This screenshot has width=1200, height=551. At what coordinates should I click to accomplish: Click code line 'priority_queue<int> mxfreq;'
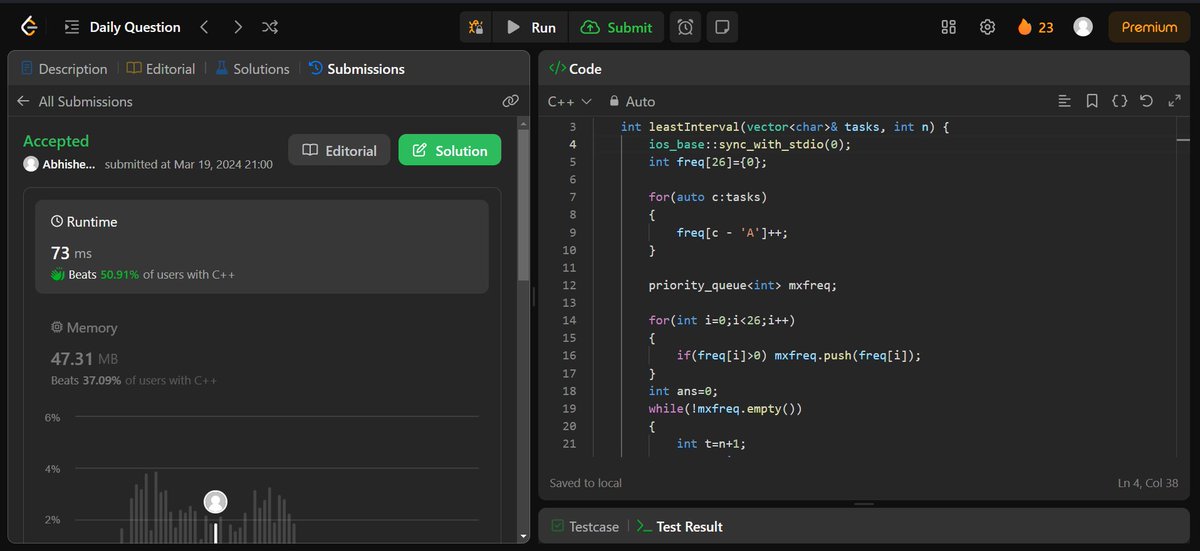pos(742,285)
